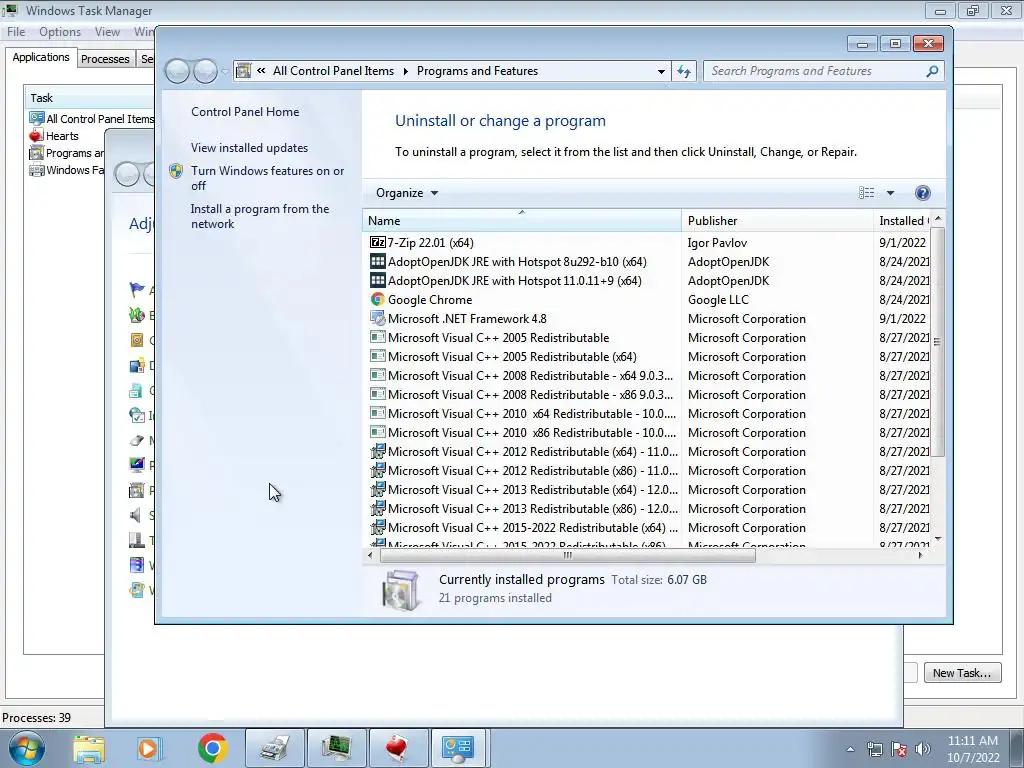Sort list by Publisher column header
This screenshot has width=1024, height=768.
777,221
